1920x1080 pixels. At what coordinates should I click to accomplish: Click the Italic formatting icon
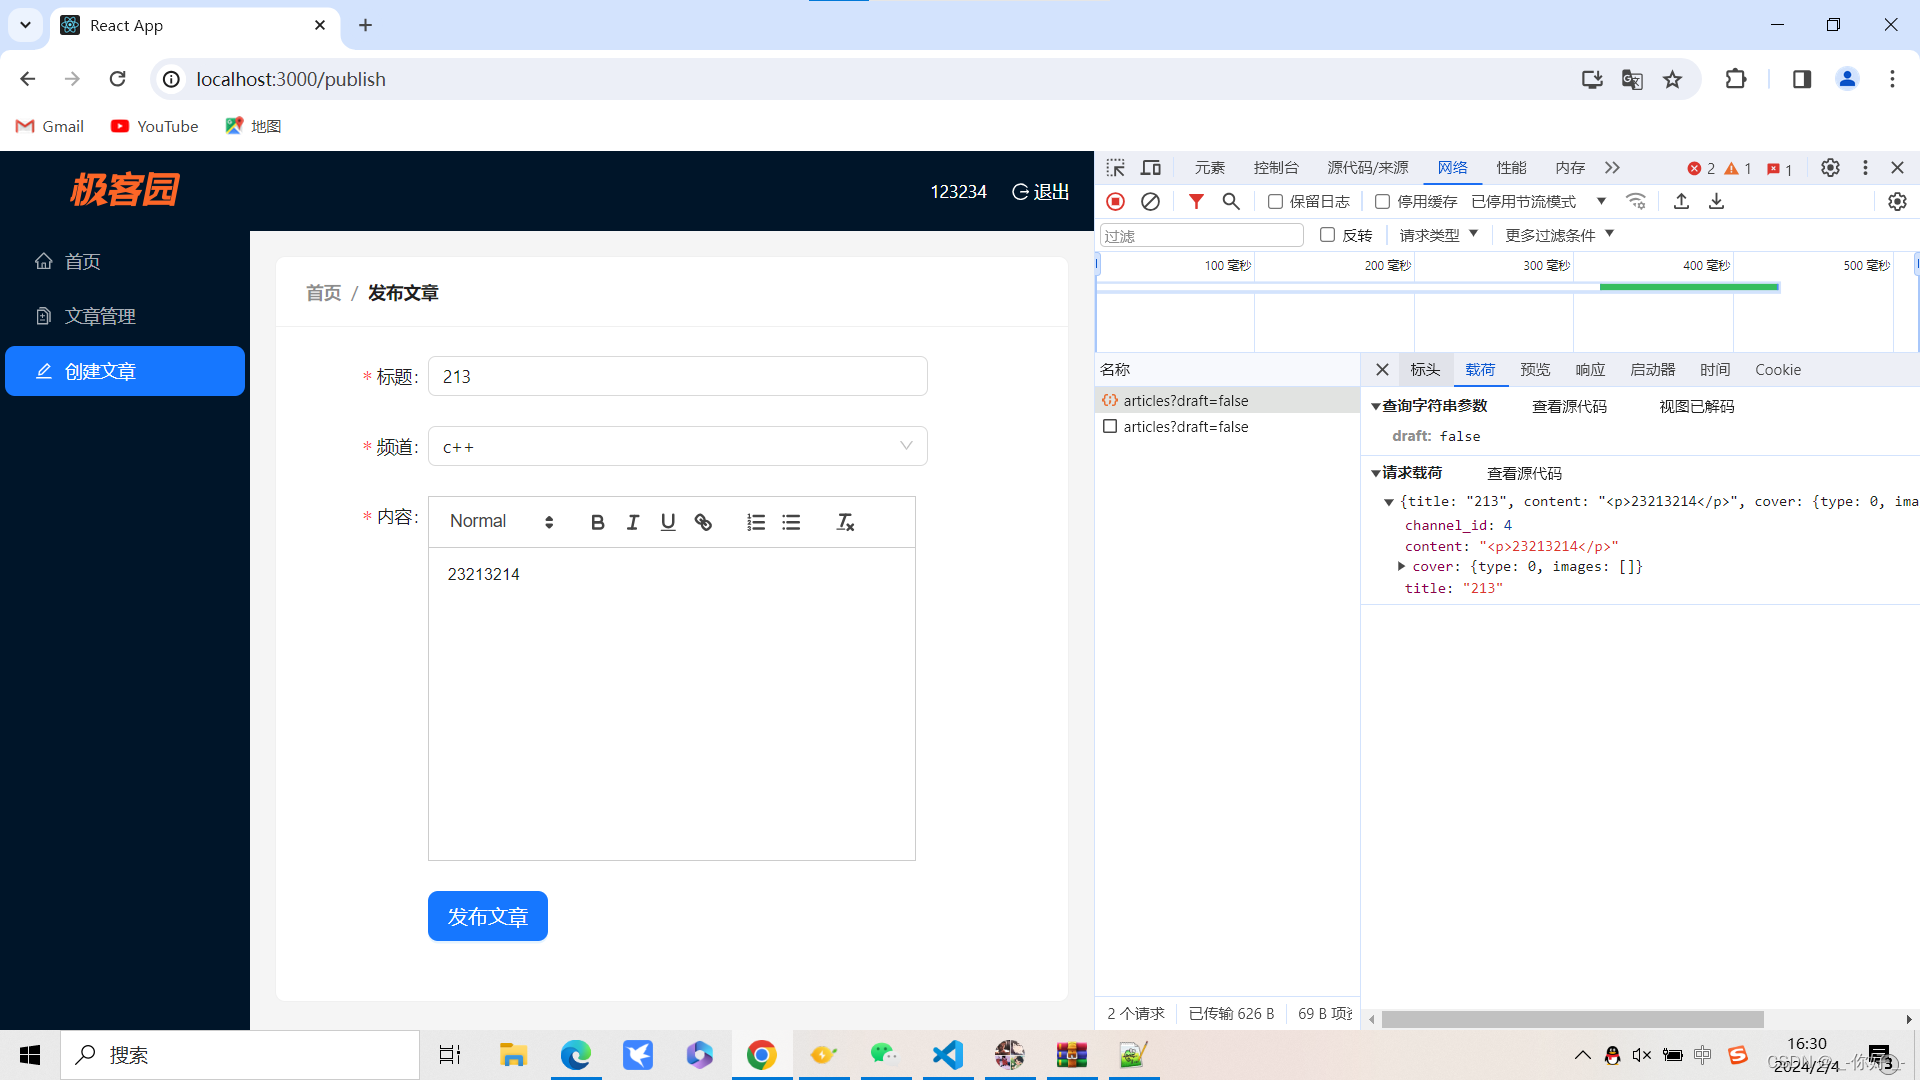point(632,522)
